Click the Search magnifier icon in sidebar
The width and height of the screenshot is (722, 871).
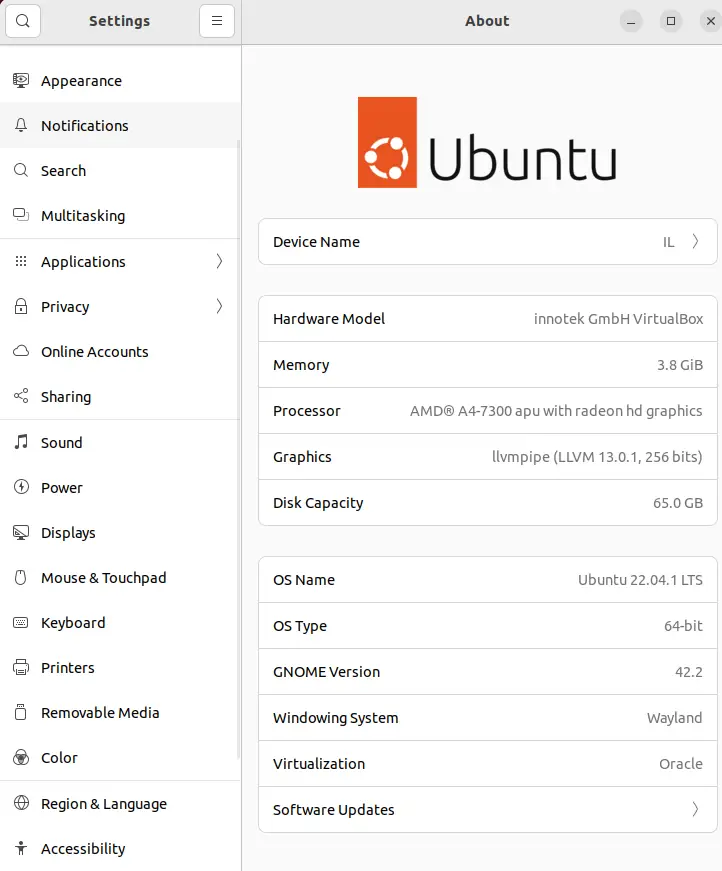21,170
